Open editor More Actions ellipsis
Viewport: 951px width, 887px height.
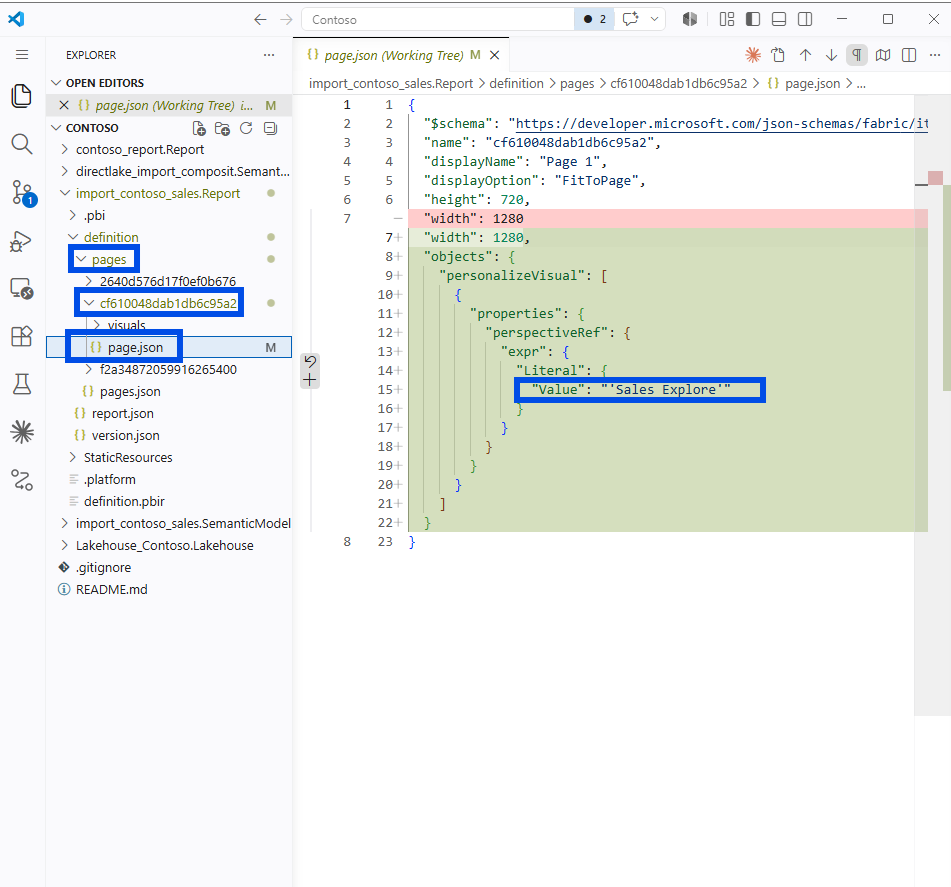point(935,55)
